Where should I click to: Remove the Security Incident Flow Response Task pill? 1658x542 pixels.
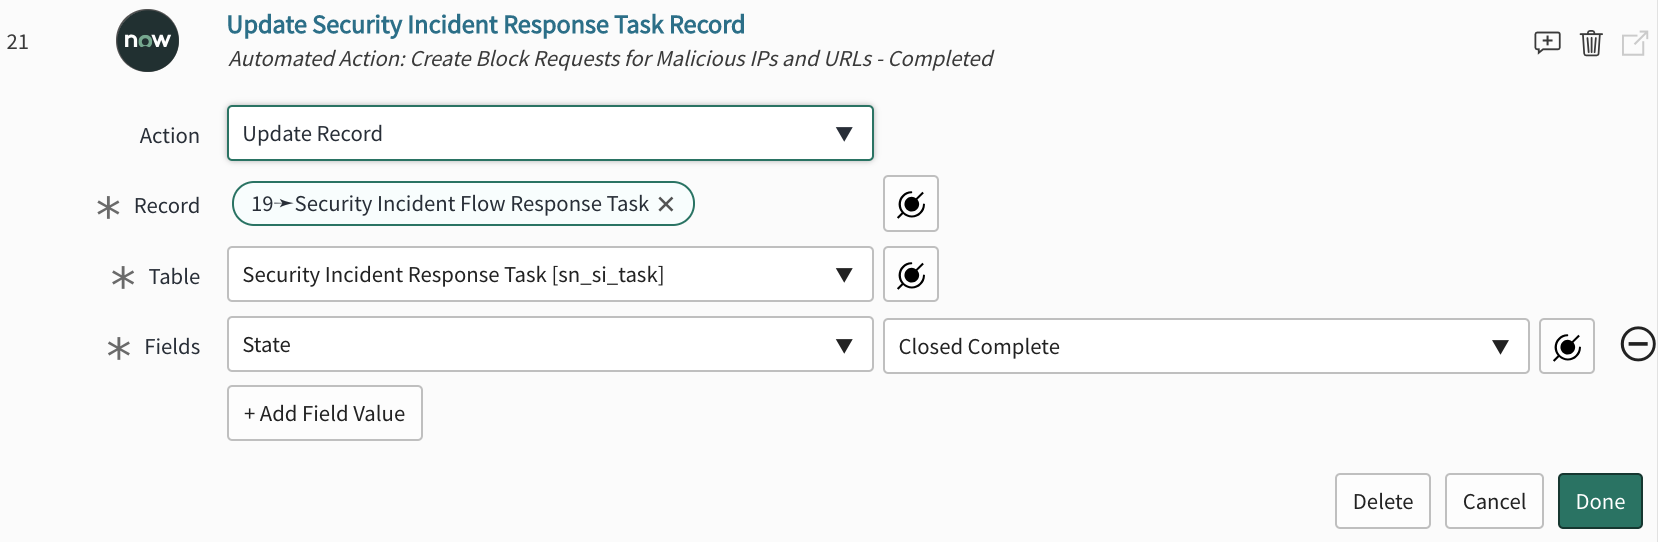[666, 204]
